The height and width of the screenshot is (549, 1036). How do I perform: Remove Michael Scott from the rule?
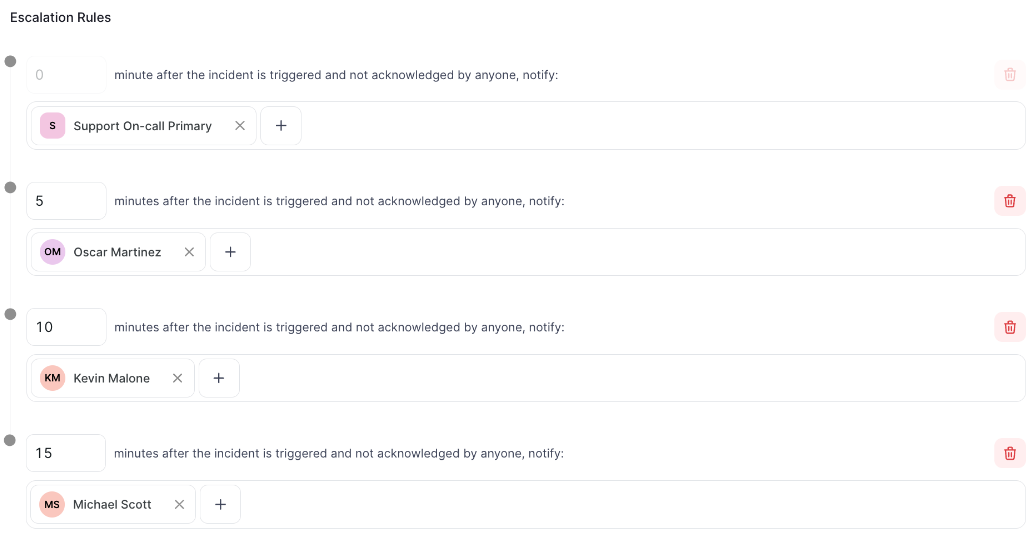tap(179, 504)
